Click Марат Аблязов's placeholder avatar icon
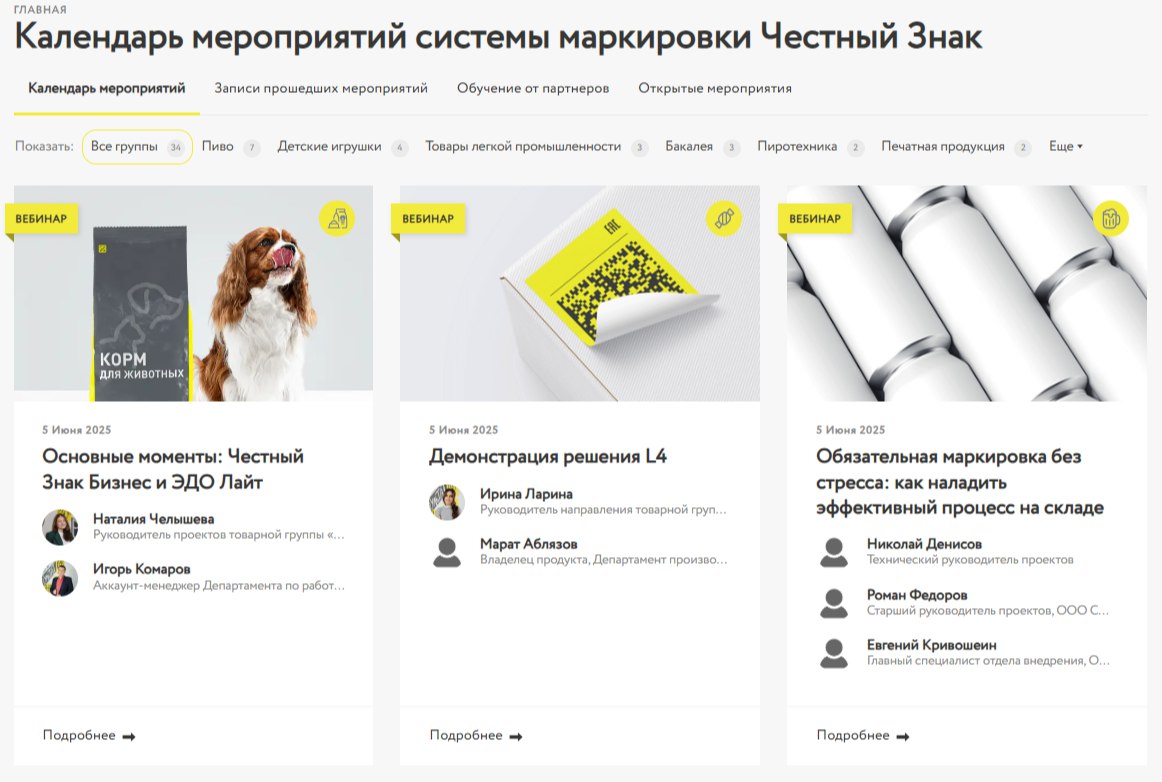The image size is (1162, 782). (447, 552)
